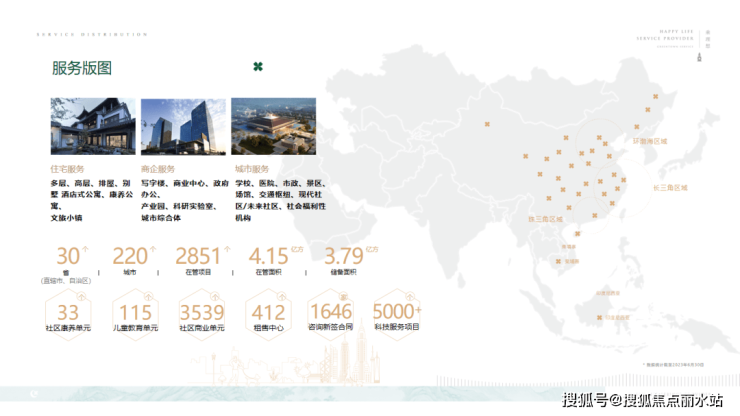Click the hexagon showing 5000+ 科技服务项目
The width and height of the screenshot is (740, 416).
tap(397, 314)
